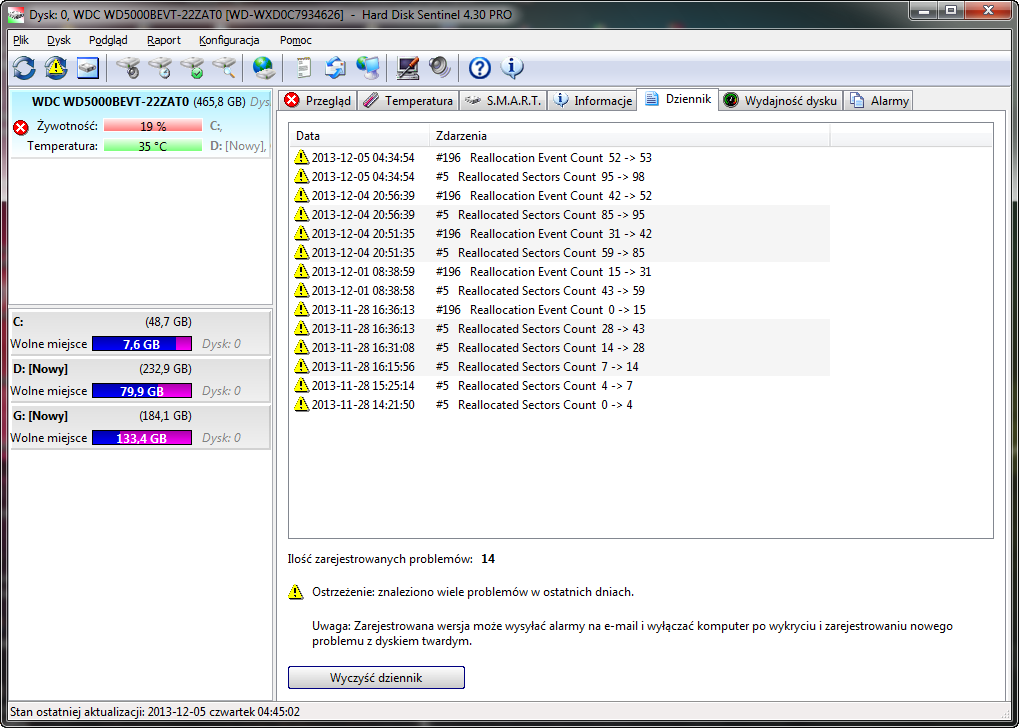Click warning icon for 2013-11-28 14:21:50 entry
The height and width of the screenshot is (728, 1019).
301,404
